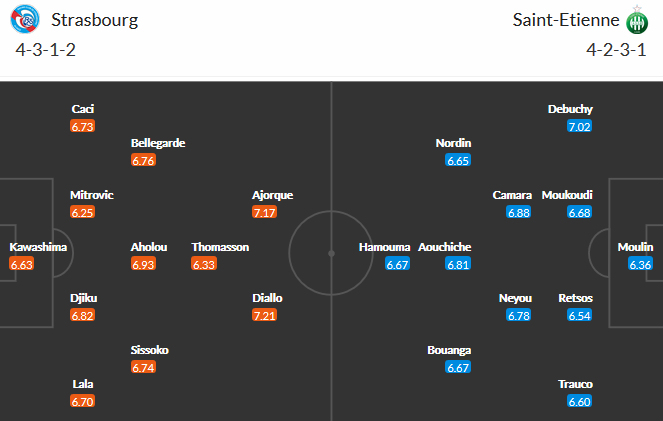663x421 pixels.
Task: Click player Nordin's 6.65 rating
Action: pos(459,160)
